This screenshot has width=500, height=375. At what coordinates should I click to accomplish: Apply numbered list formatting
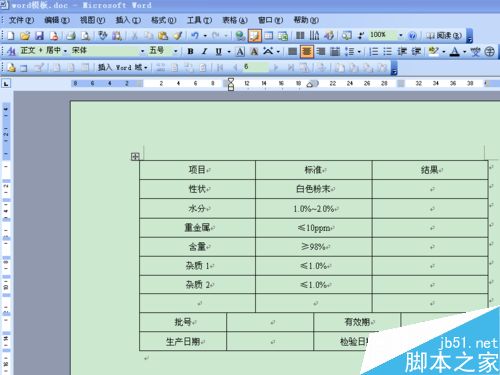374,51
